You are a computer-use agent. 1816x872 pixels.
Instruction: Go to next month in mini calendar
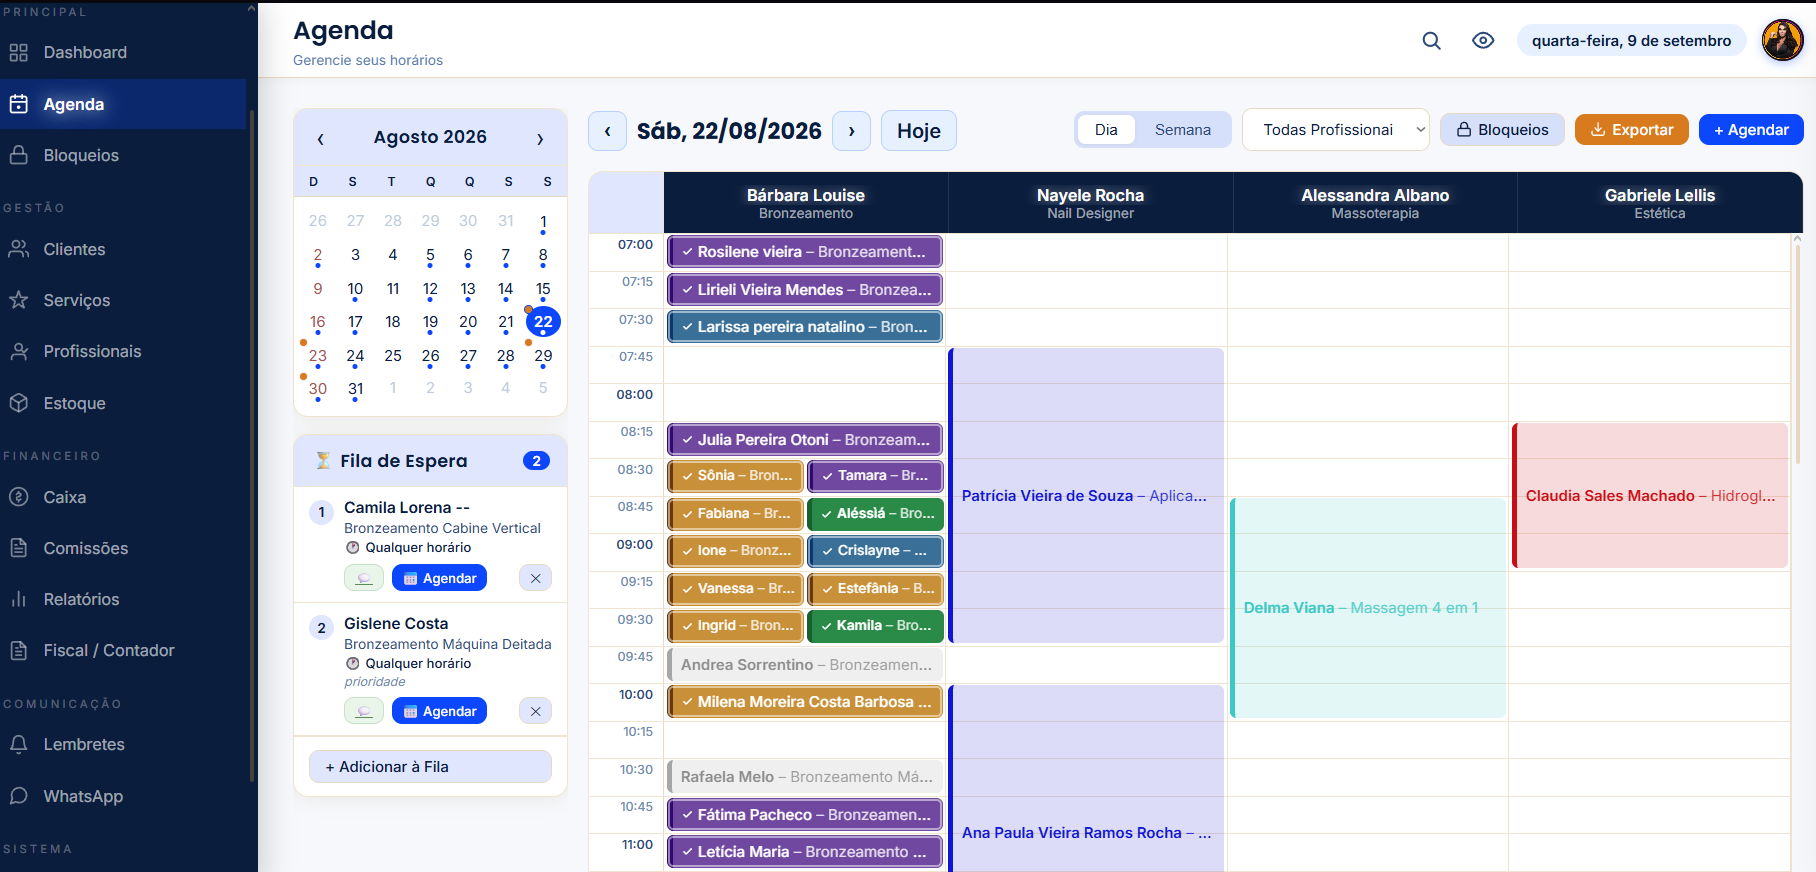coord(540,139)
